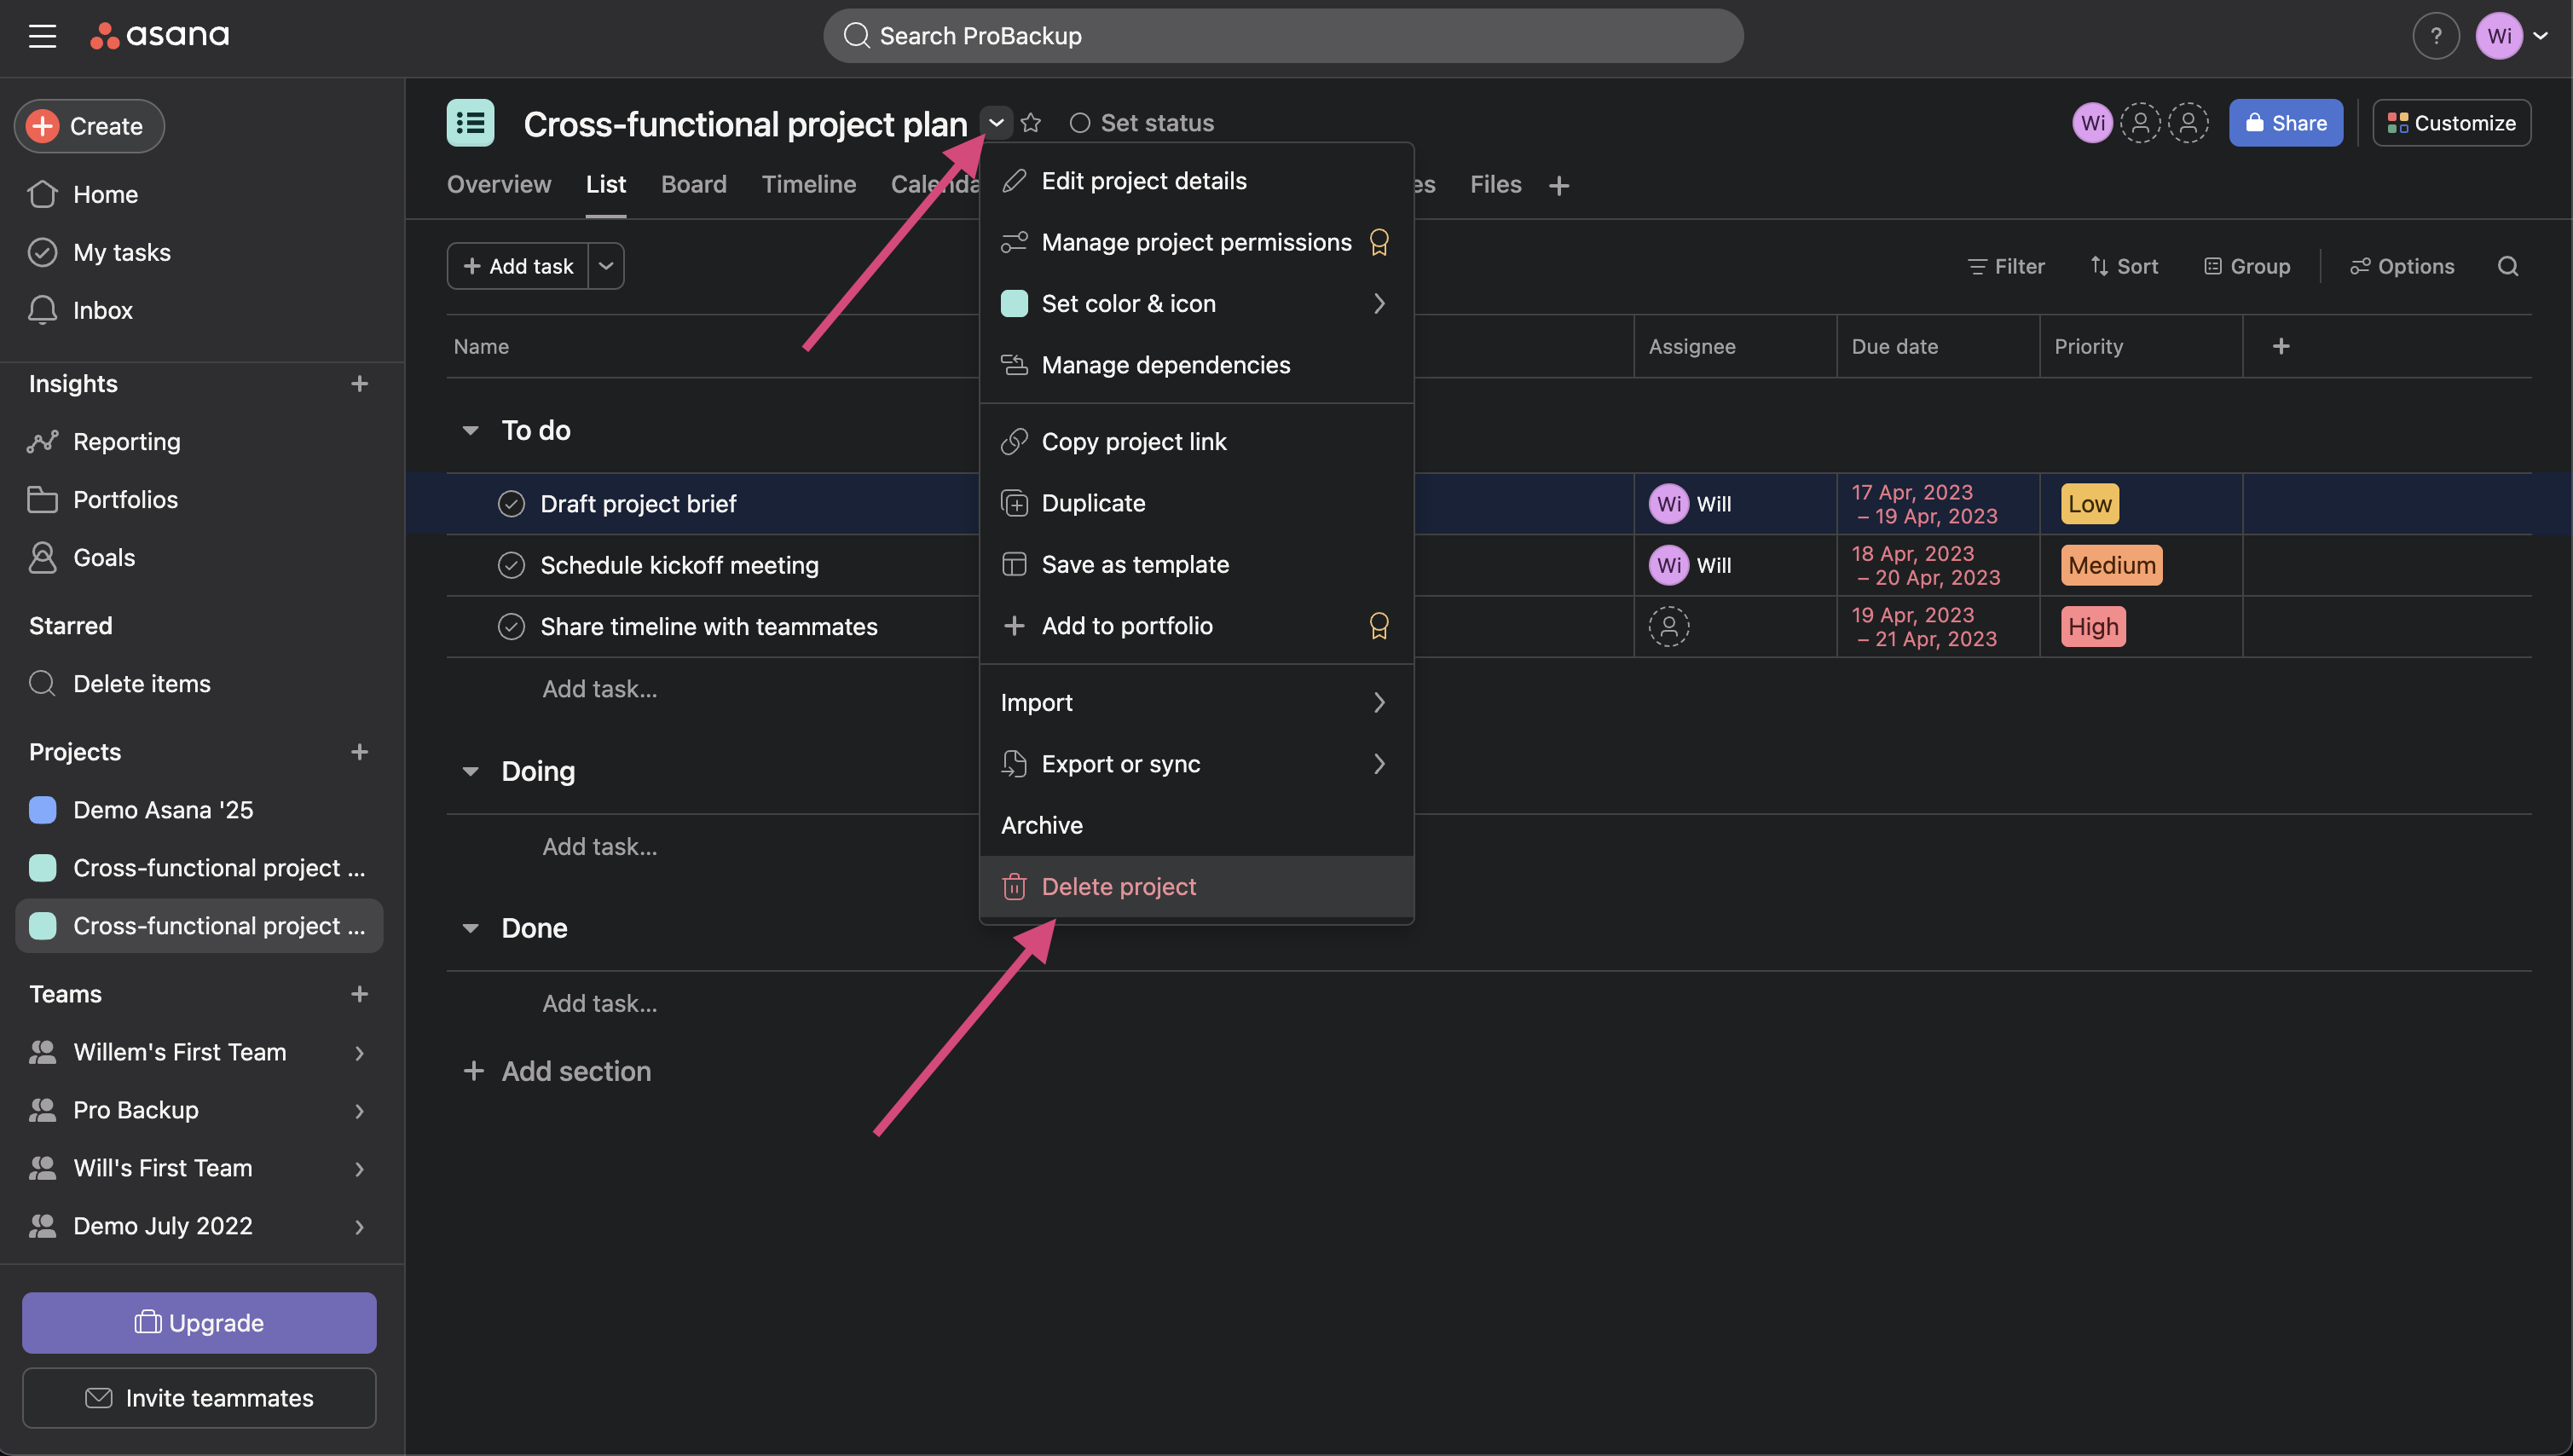Open the Add task dropdown arrow
The height and width of the screenshot is (1456, 2573).
(x=605, y=266)
